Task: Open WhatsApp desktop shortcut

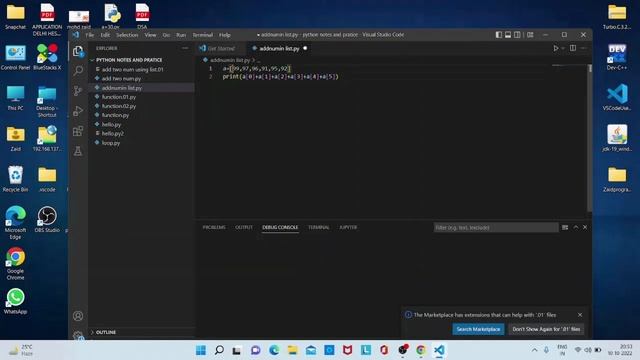Action: 16,301
